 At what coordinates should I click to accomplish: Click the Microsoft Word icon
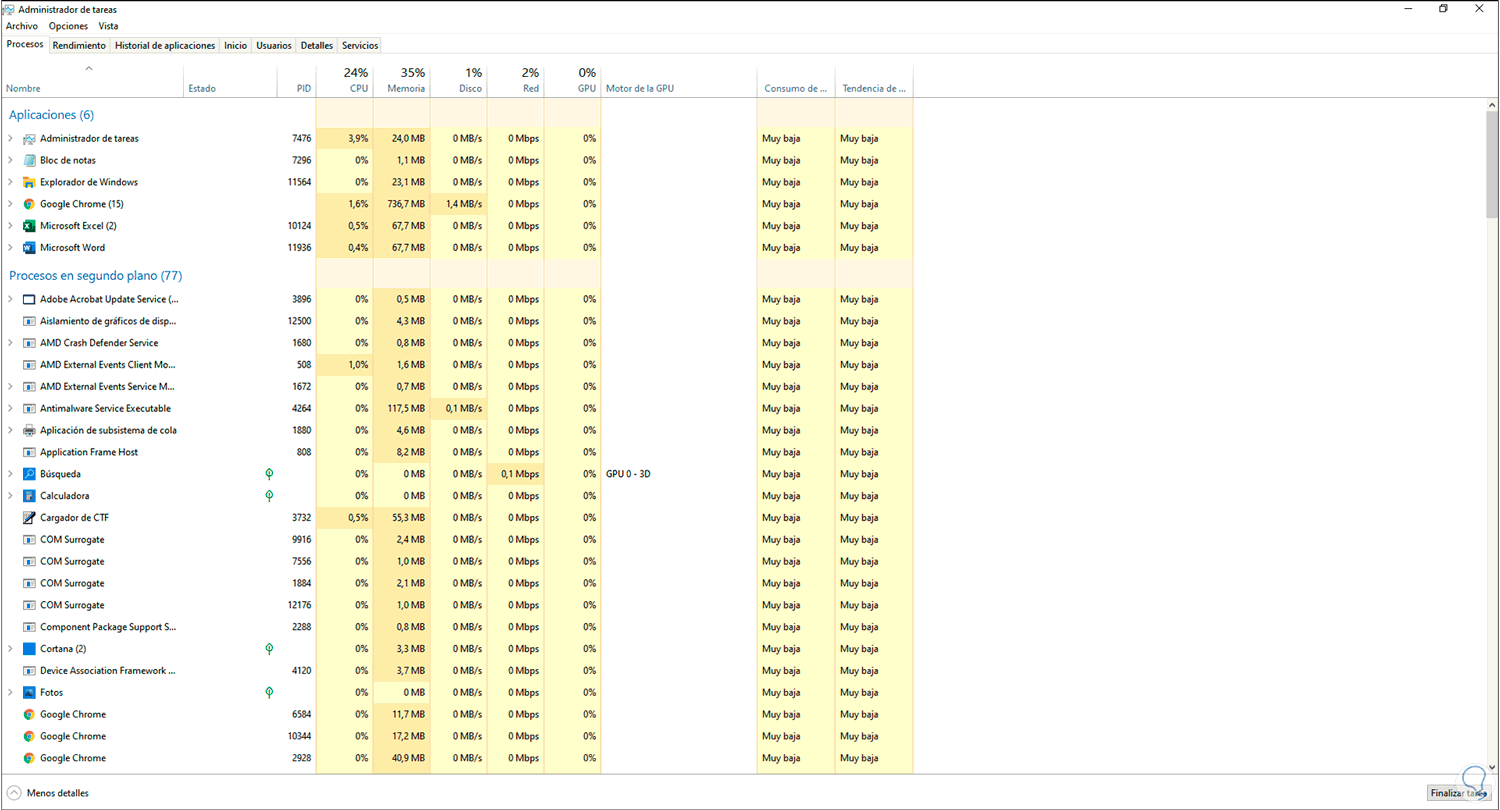pos(27,248)
